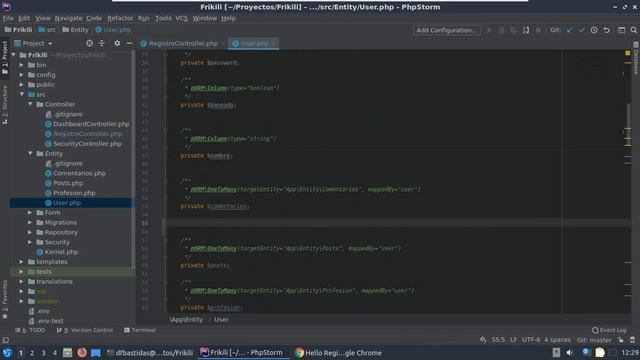Click the Debug bug icon in toolbar
This screenshot has height=360, width=640.
(502, 30)
